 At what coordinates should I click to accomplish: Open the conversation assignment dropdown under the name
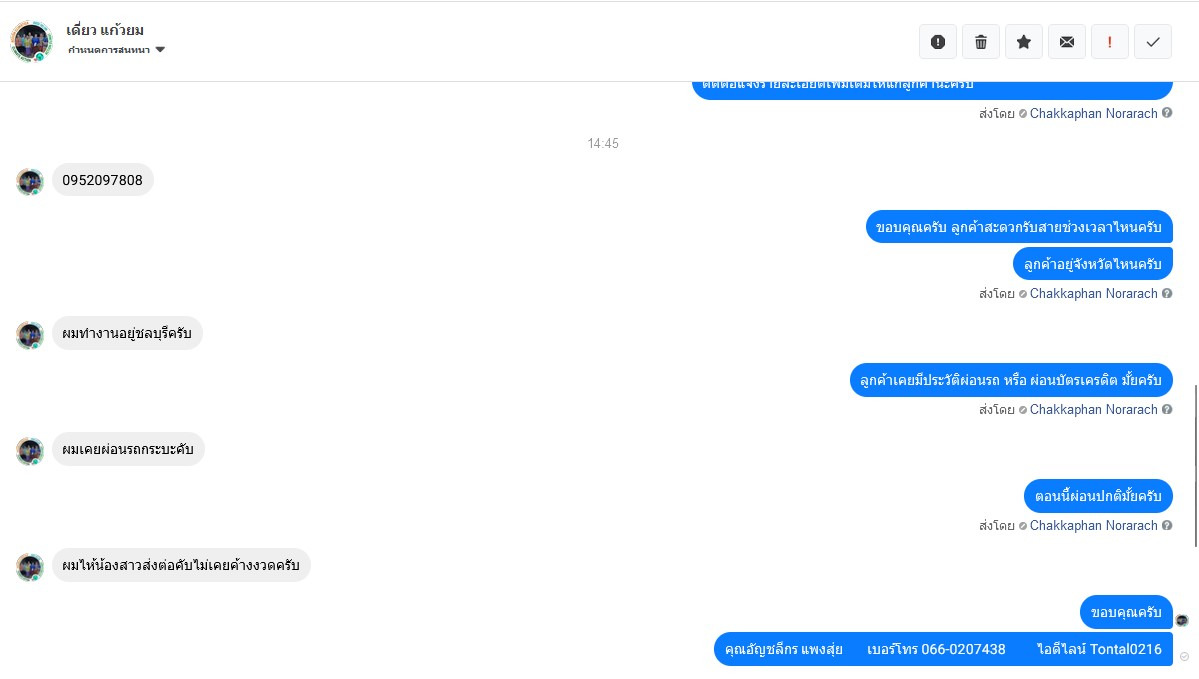point(116,50)
